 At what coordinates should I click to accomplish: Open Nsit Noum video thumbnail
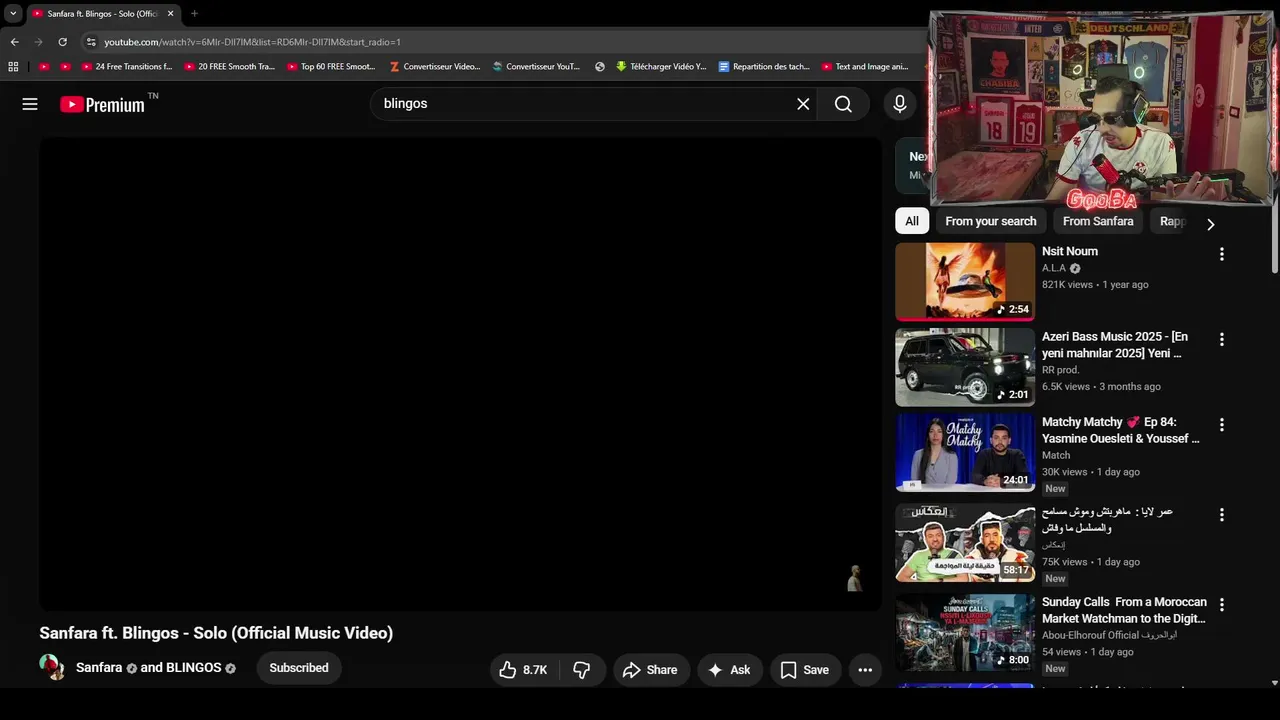click(x=965, y=281)
